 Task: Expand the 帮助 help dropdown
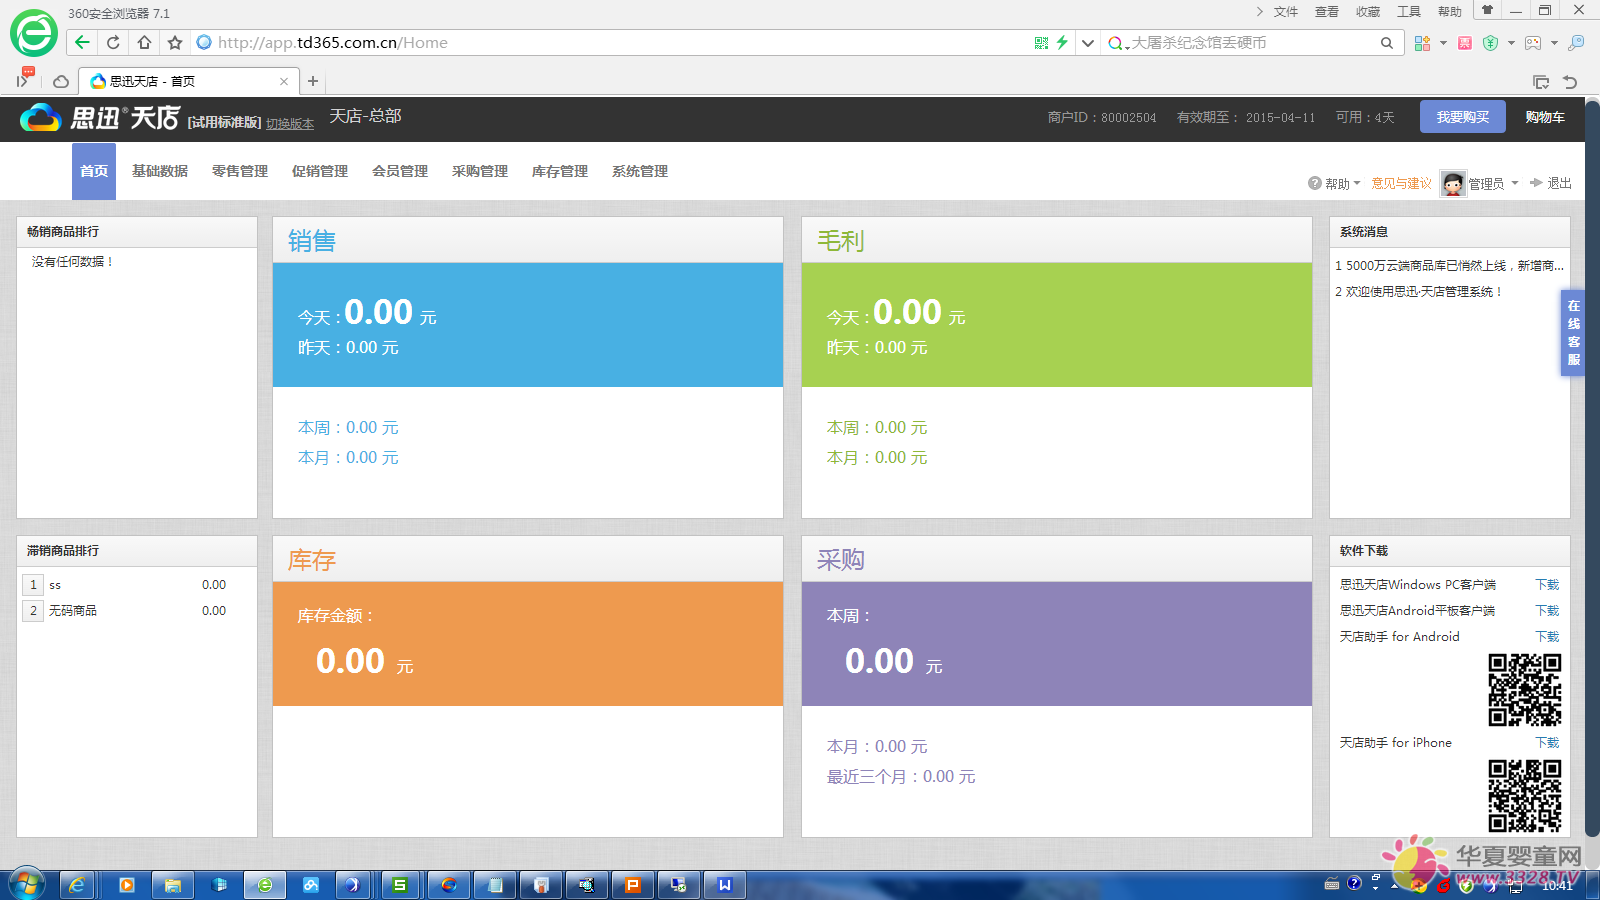1336,183
